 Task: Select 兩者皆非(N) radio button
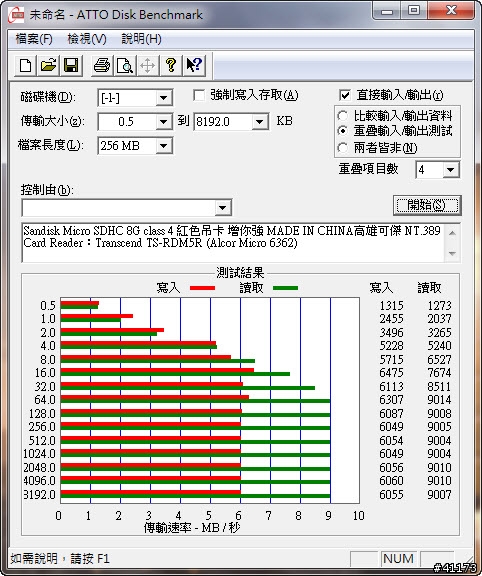[342, 148]
